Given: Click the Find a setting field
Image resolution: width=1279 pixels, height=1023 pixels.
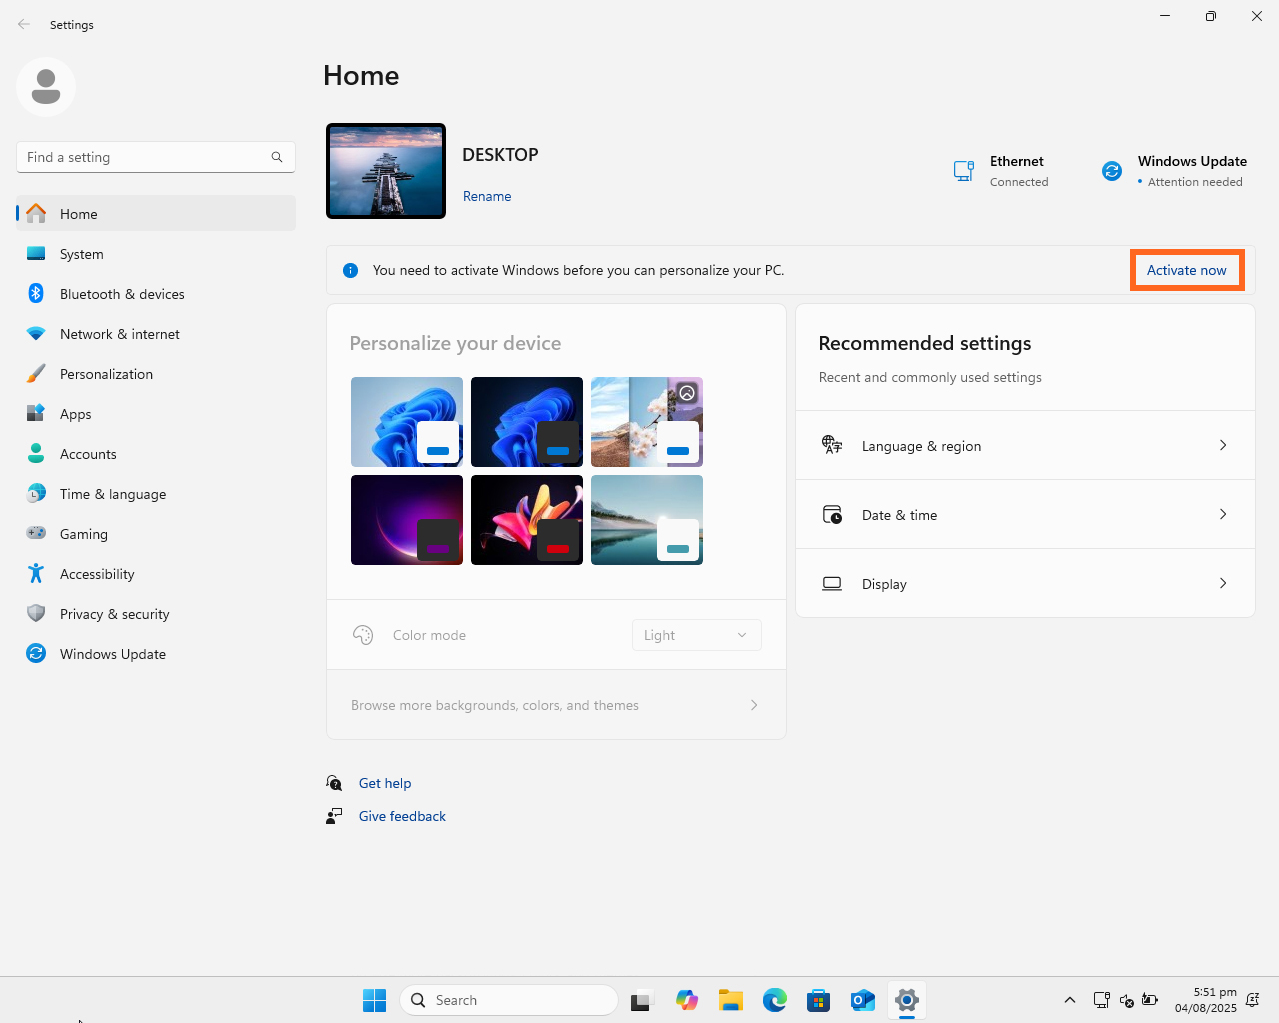Looking at the screenshot, I should 156,157.
